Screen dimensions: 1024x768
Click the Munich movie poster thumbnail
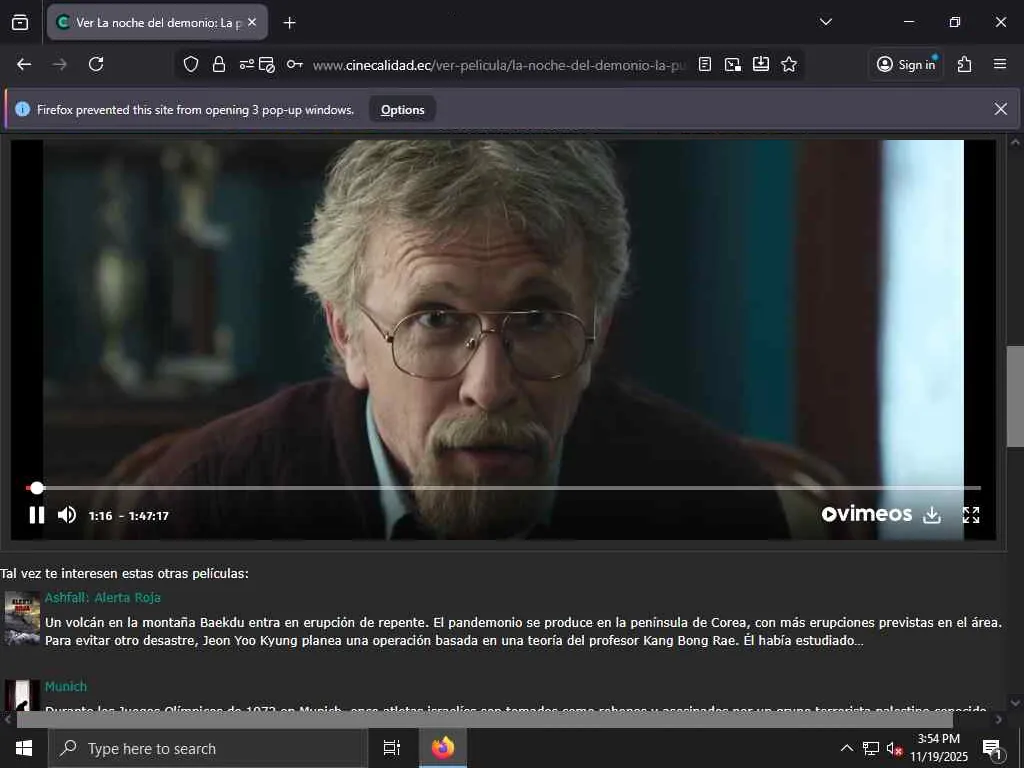tap(22, 696)
